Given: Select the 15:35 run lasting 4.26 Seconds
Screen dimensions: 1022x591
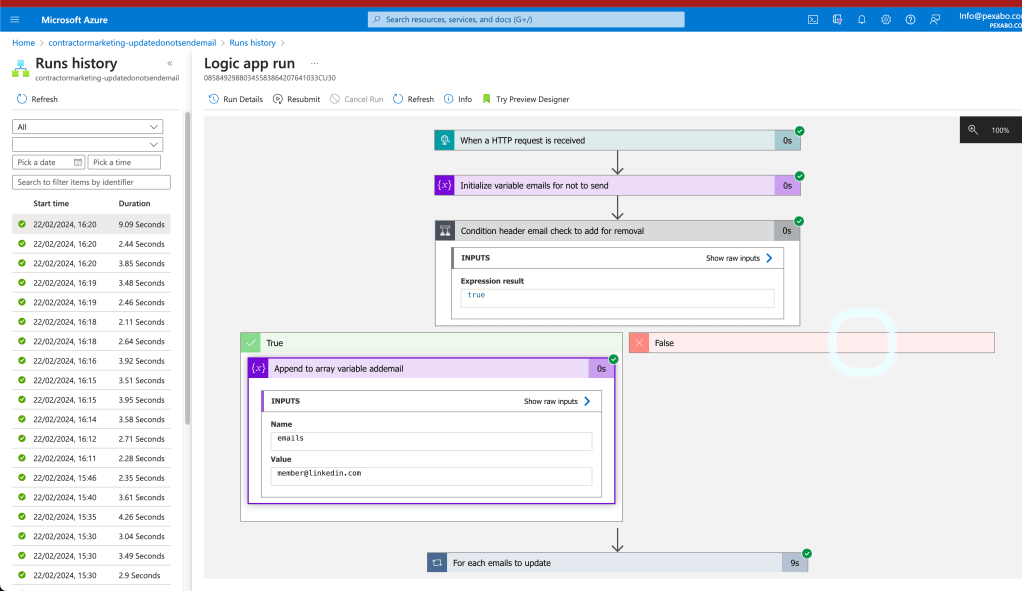Looking at the screenshot, I should point(91,517).
